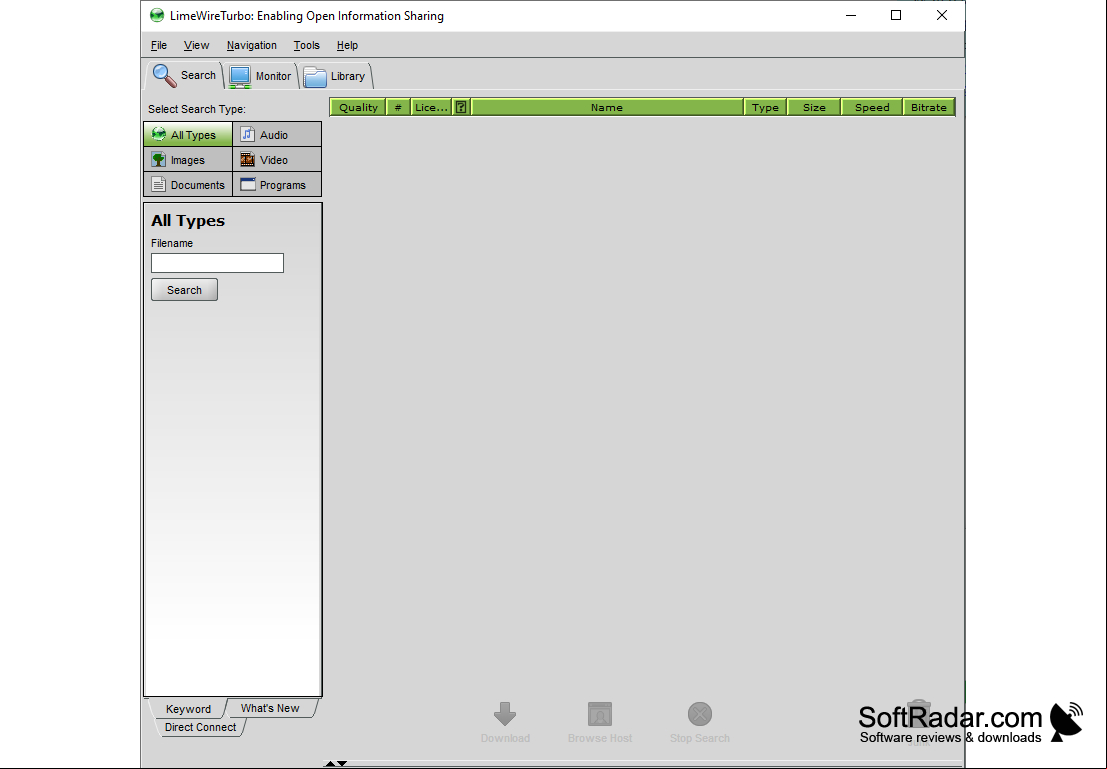Image resolution: width=1107 pixels, height=769 pixels.
Task: Open the Direct Connect tab
Action: (x=201, y=727)
